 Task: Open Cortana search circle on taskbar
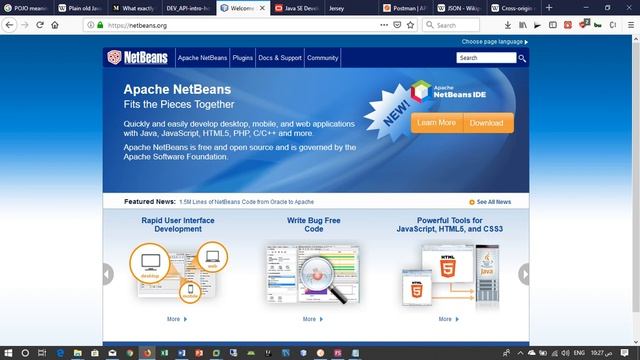[x=25, y=353]
